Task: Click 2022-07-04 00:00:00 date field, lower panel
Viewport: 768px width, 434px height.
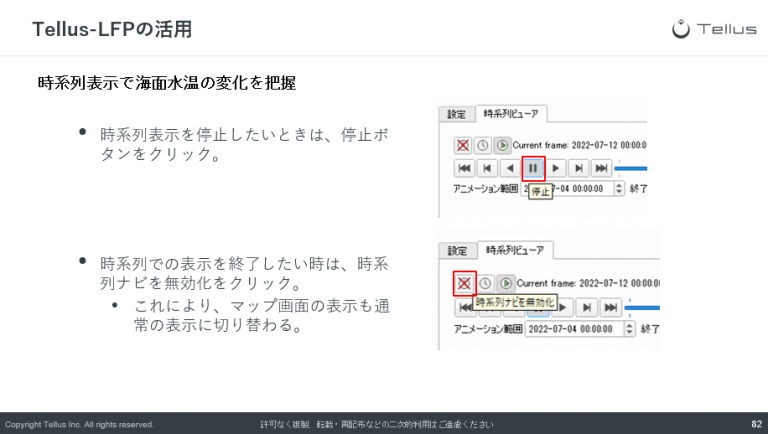Action: point(575,329)
